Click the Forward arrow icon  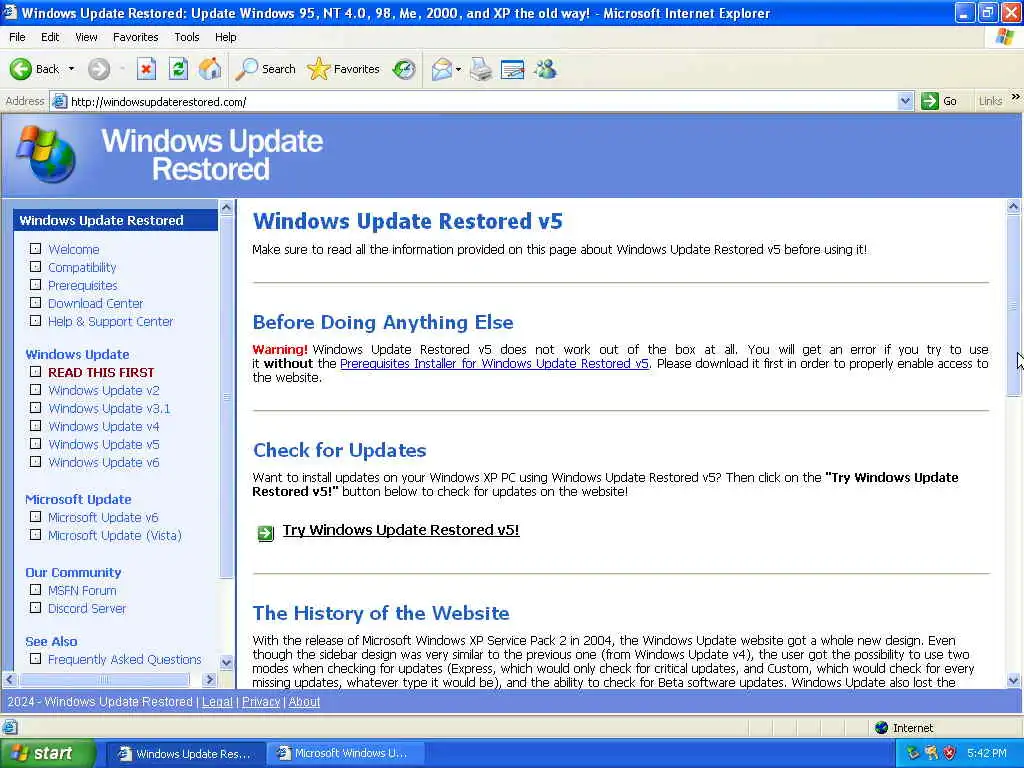tap(99, 69)
